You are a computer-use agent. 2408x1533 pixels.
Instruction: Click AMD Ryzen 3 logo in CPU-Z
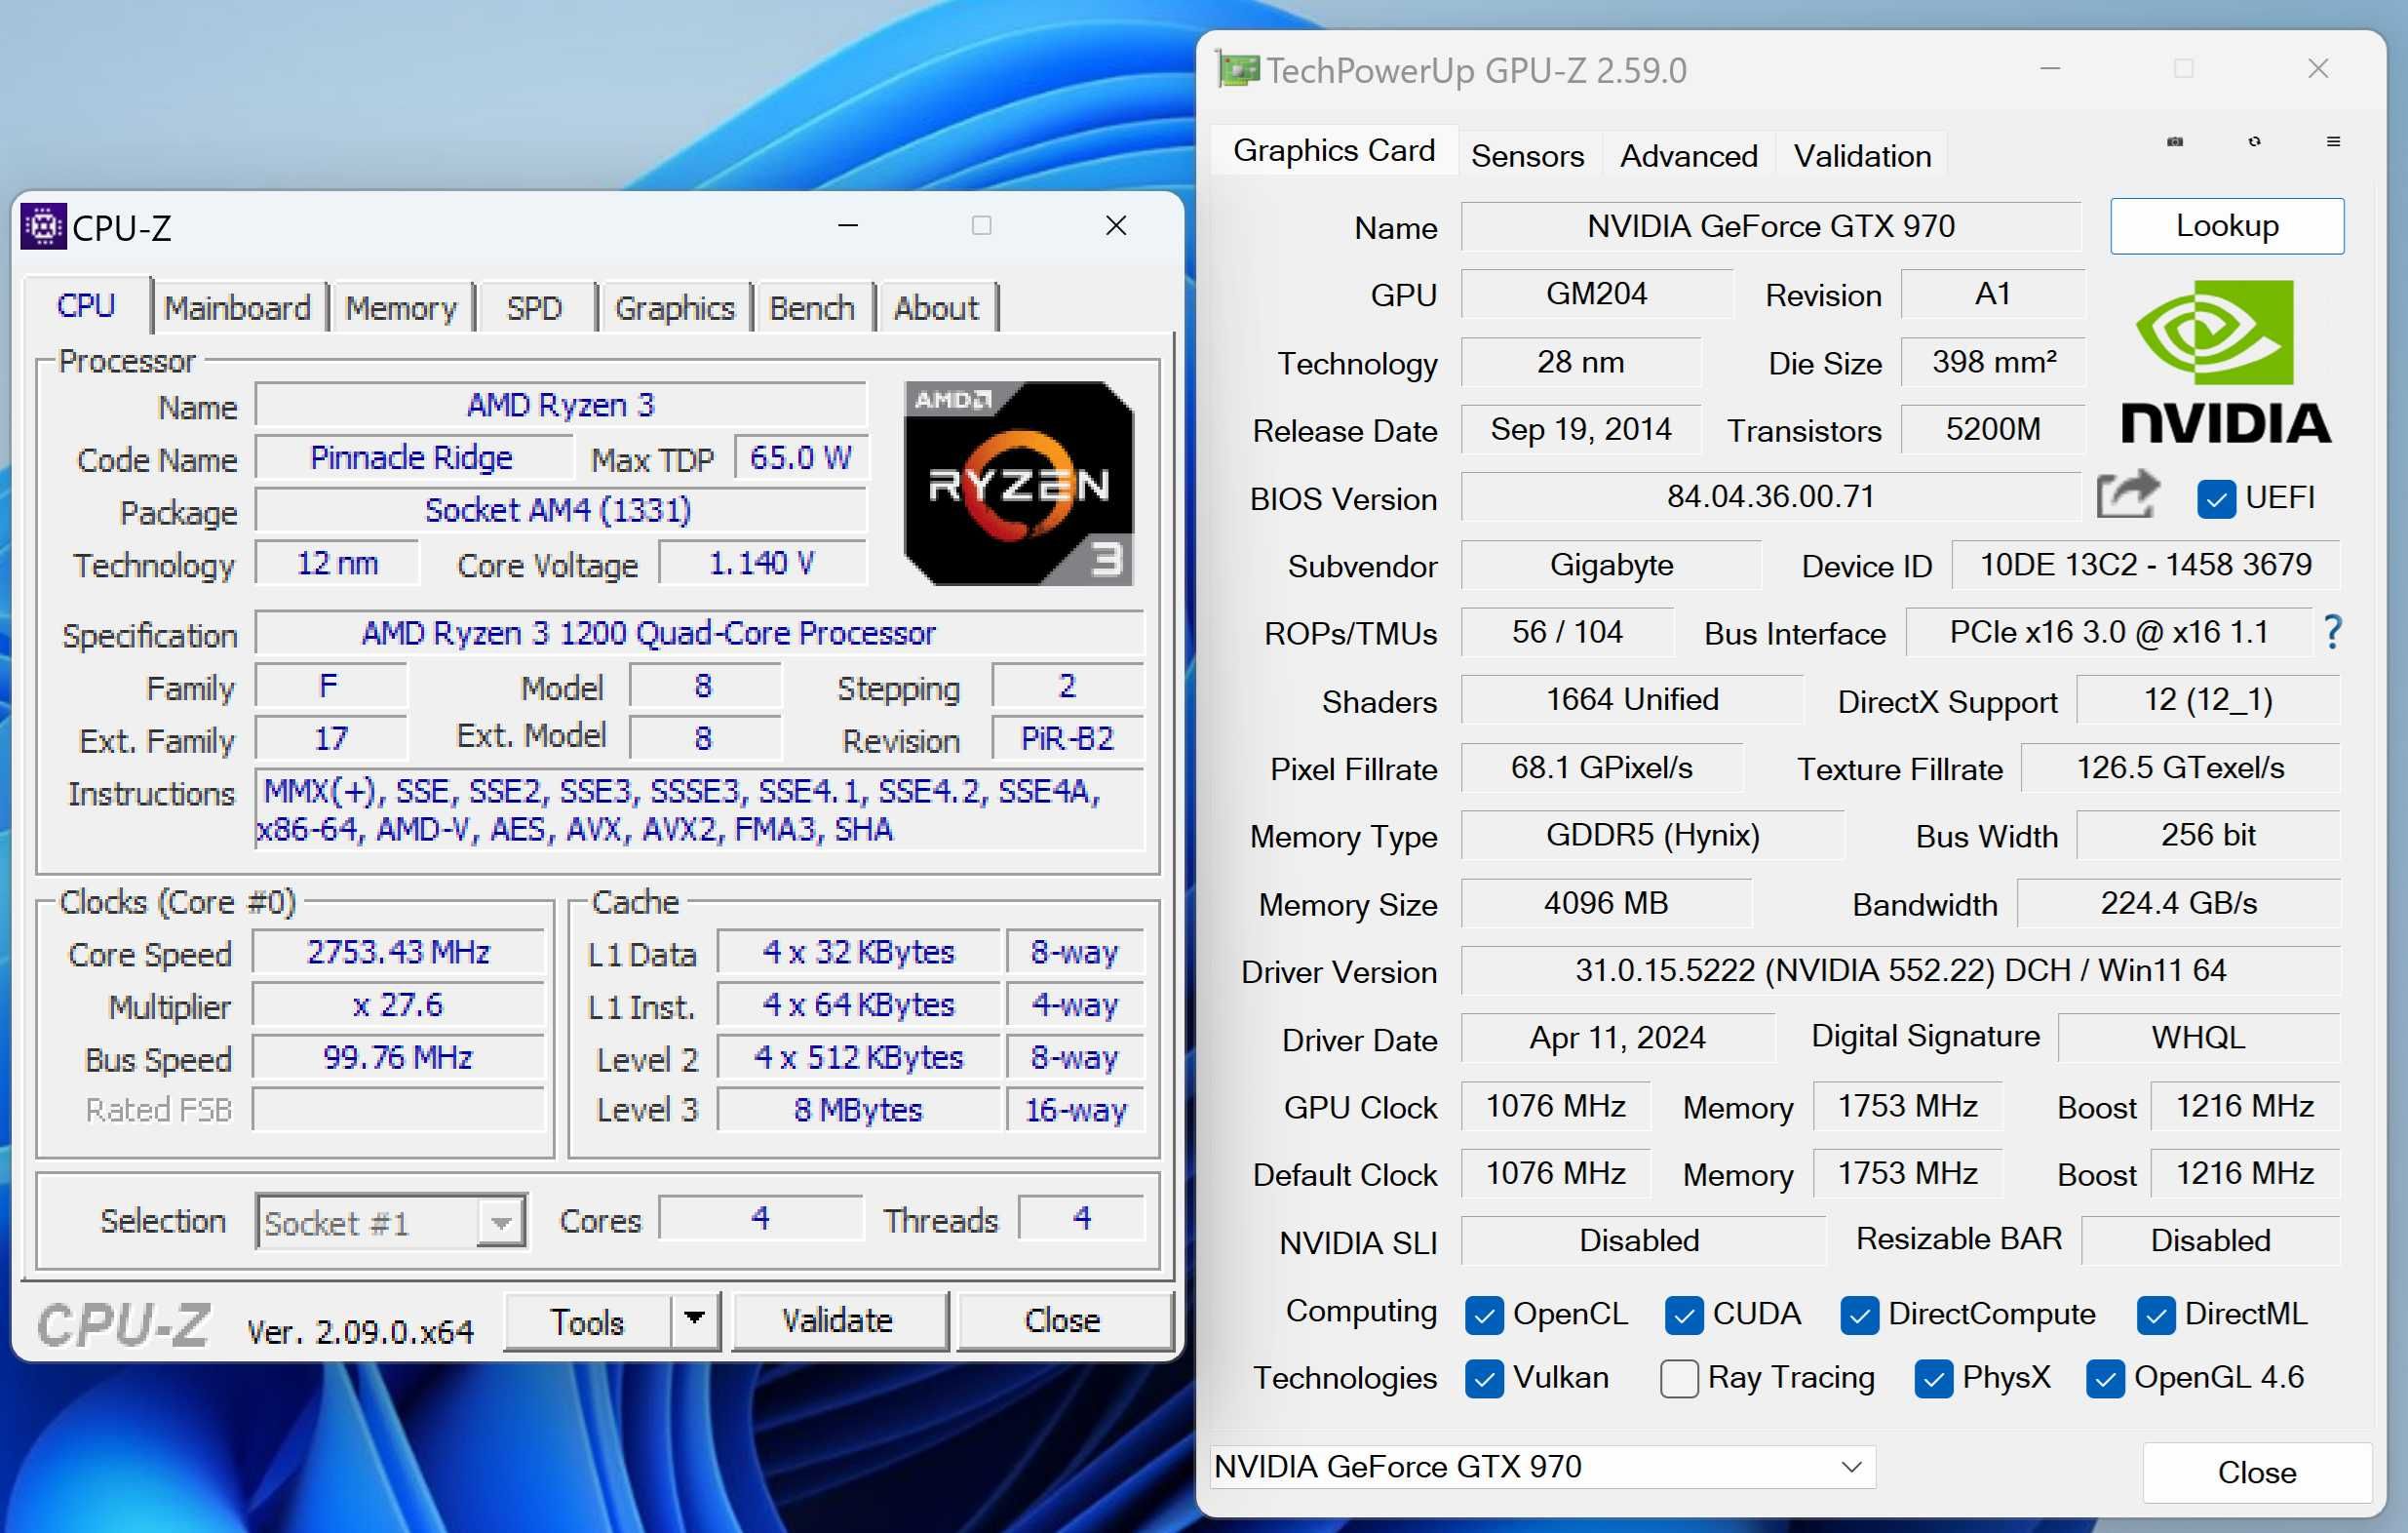(x=1018, y=483)
